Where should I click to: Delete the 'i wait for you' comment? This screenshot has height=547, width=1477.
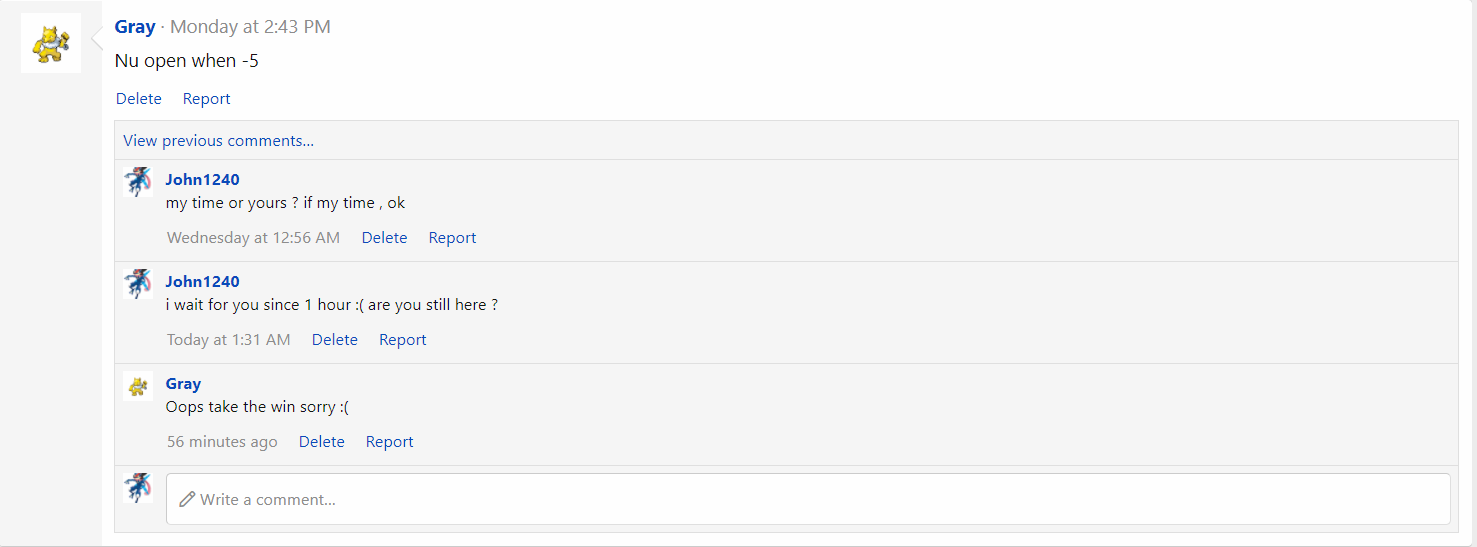334,340
